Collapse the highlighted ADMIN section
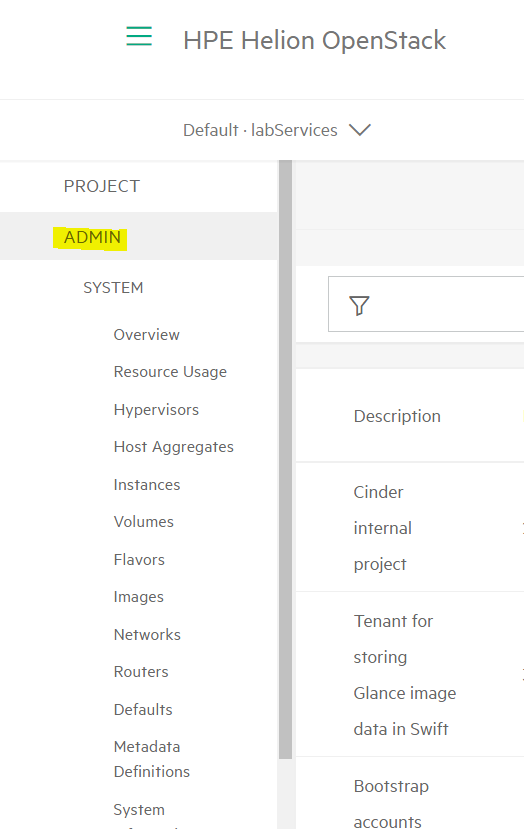Viewport: 524px width, 829px height. point(92,237)
